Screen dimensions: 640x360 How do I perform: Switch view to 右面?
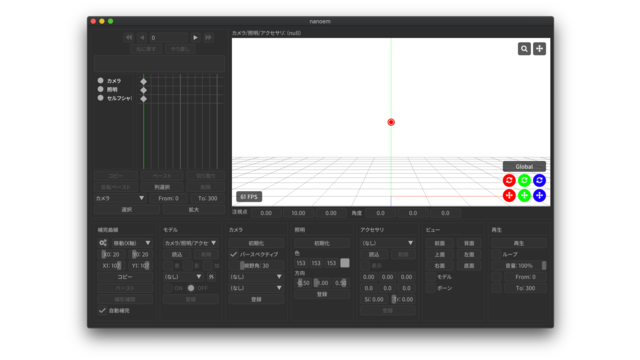[x=440, y=266]
